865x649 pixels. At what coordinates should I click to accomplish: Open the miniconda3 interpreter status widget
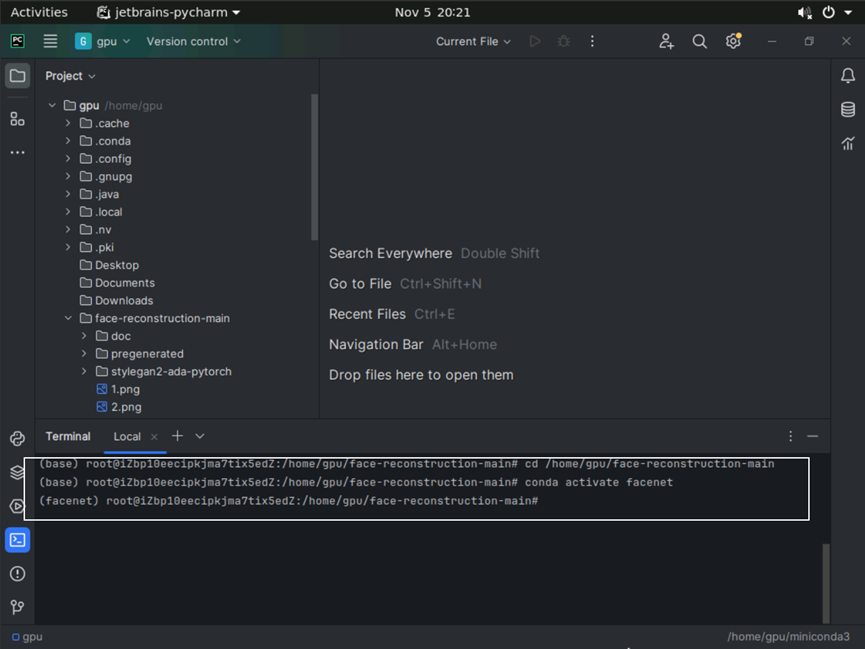tap(788, 637)
